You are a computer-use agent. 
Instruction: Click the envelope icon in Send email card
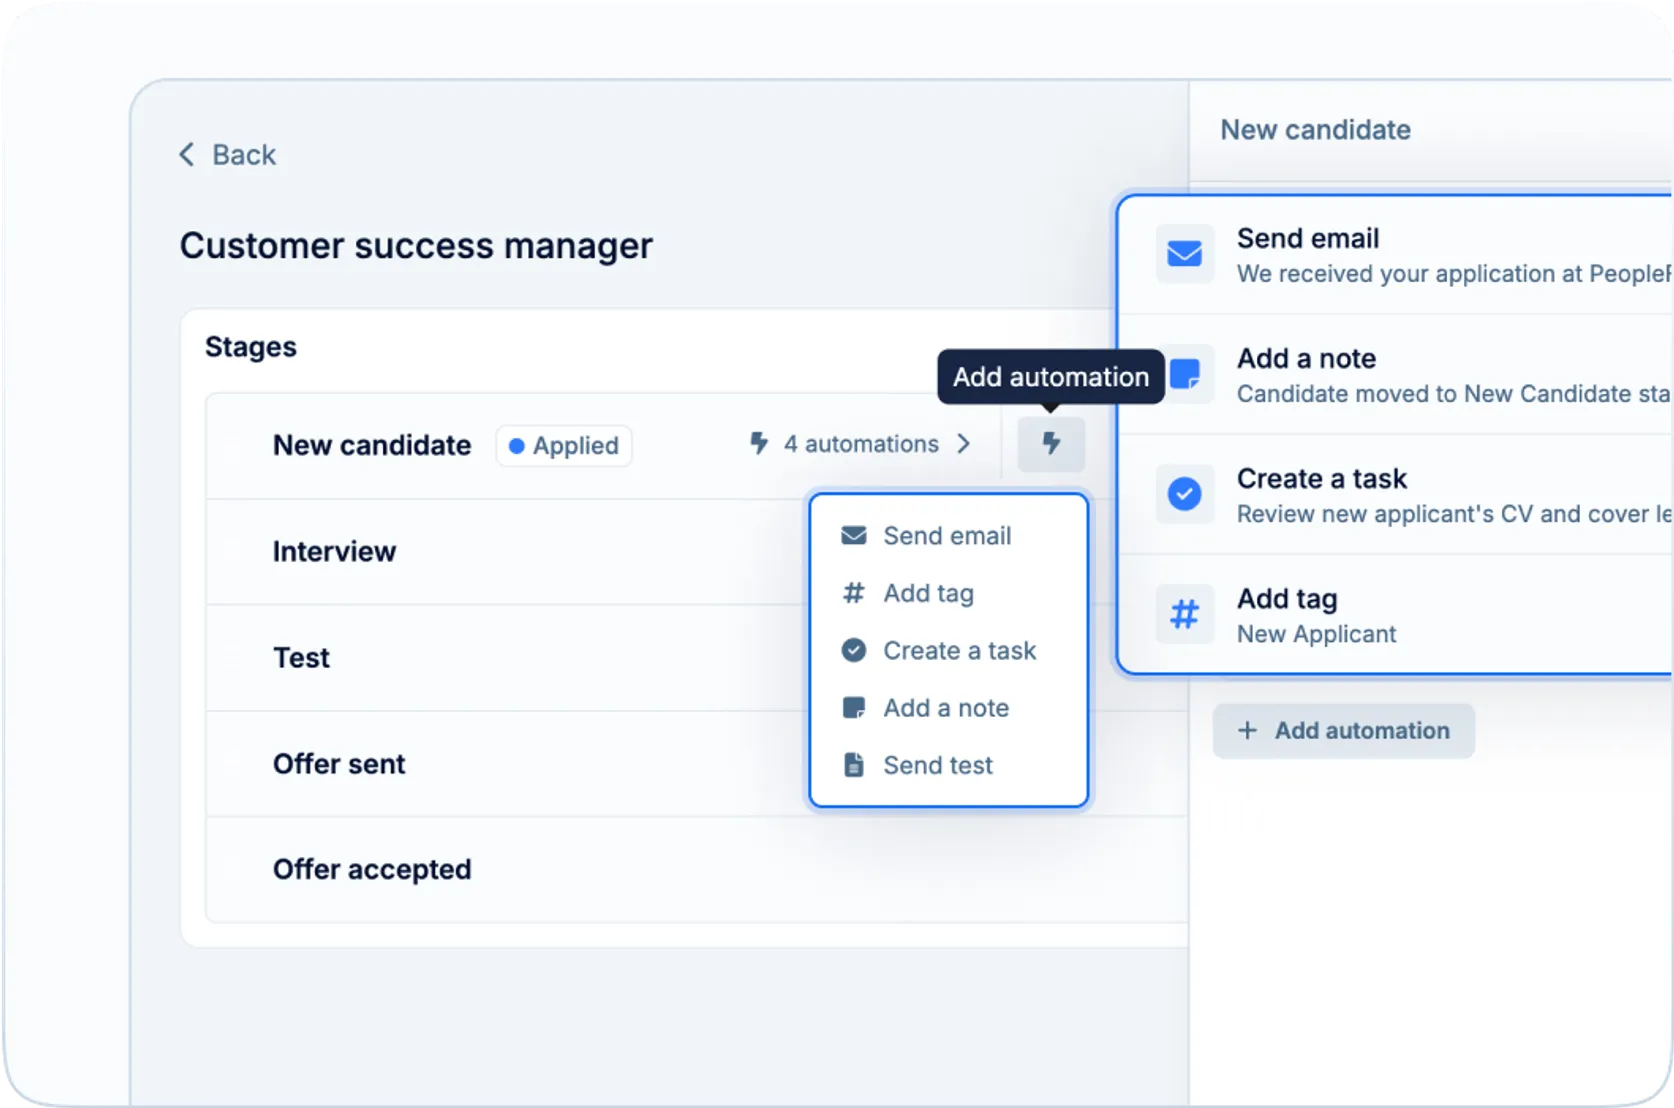point(1185,254)
